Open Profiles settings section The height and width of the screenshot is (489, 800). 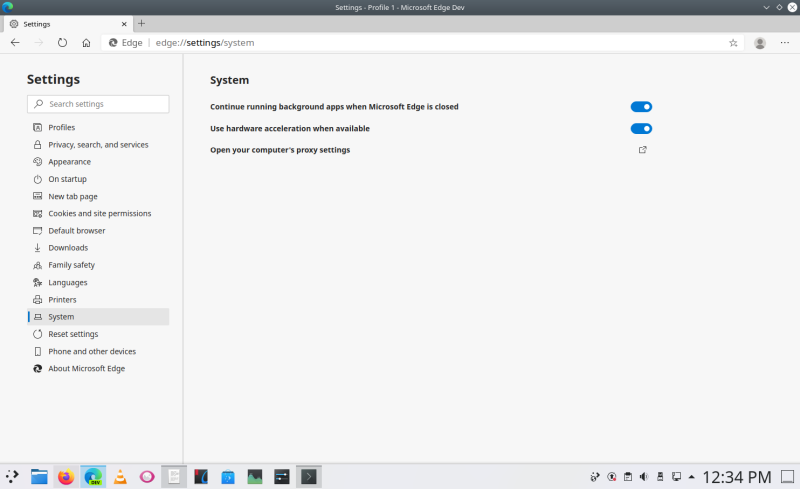click(x=98, y=128)
